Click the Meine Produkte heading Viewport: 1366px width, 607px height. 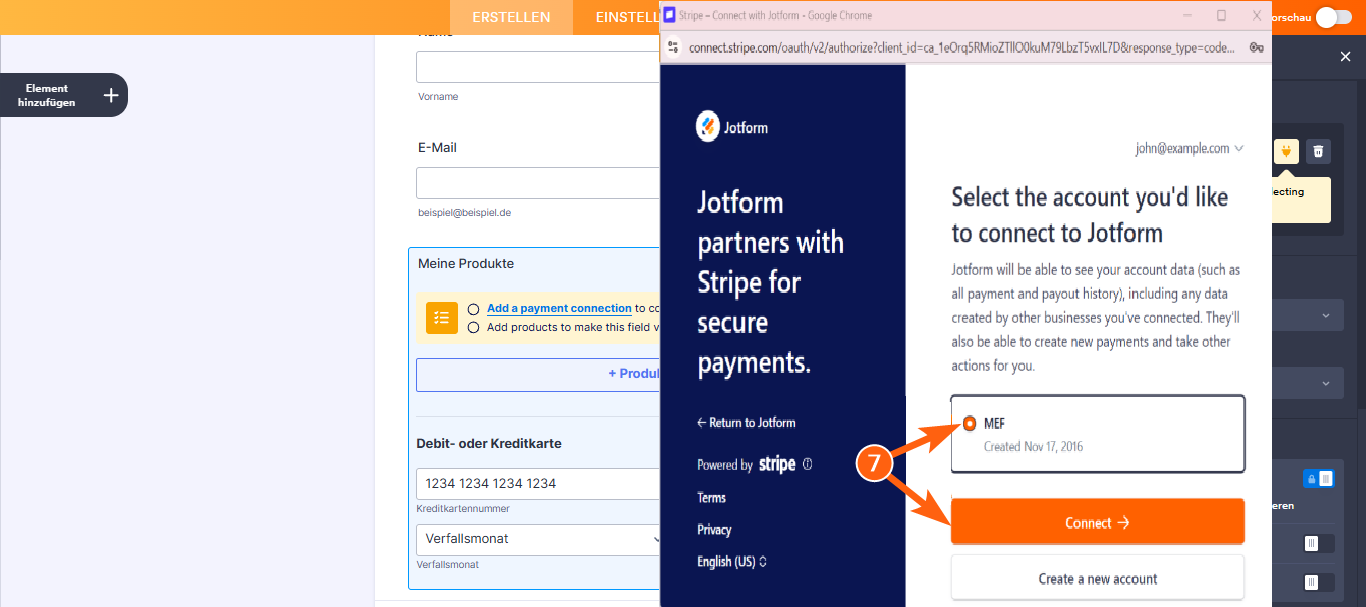coord(466,263)
